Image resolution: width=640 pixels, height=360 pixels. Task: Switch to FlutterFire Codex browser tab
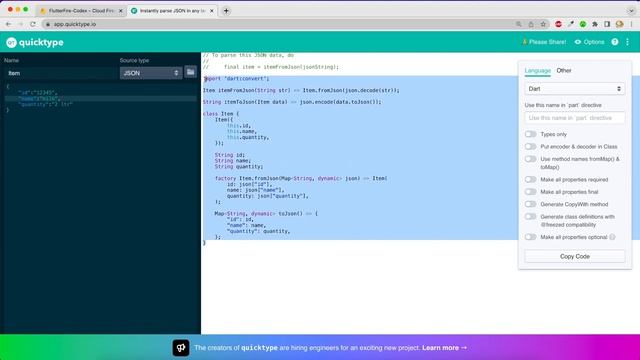click(82, 11)
